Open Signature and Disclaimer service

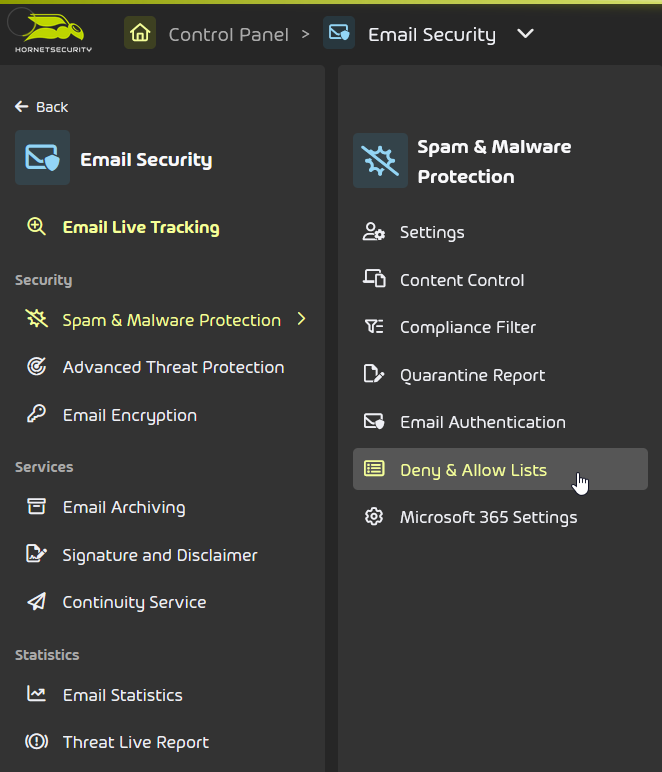[x=162, y=555]
